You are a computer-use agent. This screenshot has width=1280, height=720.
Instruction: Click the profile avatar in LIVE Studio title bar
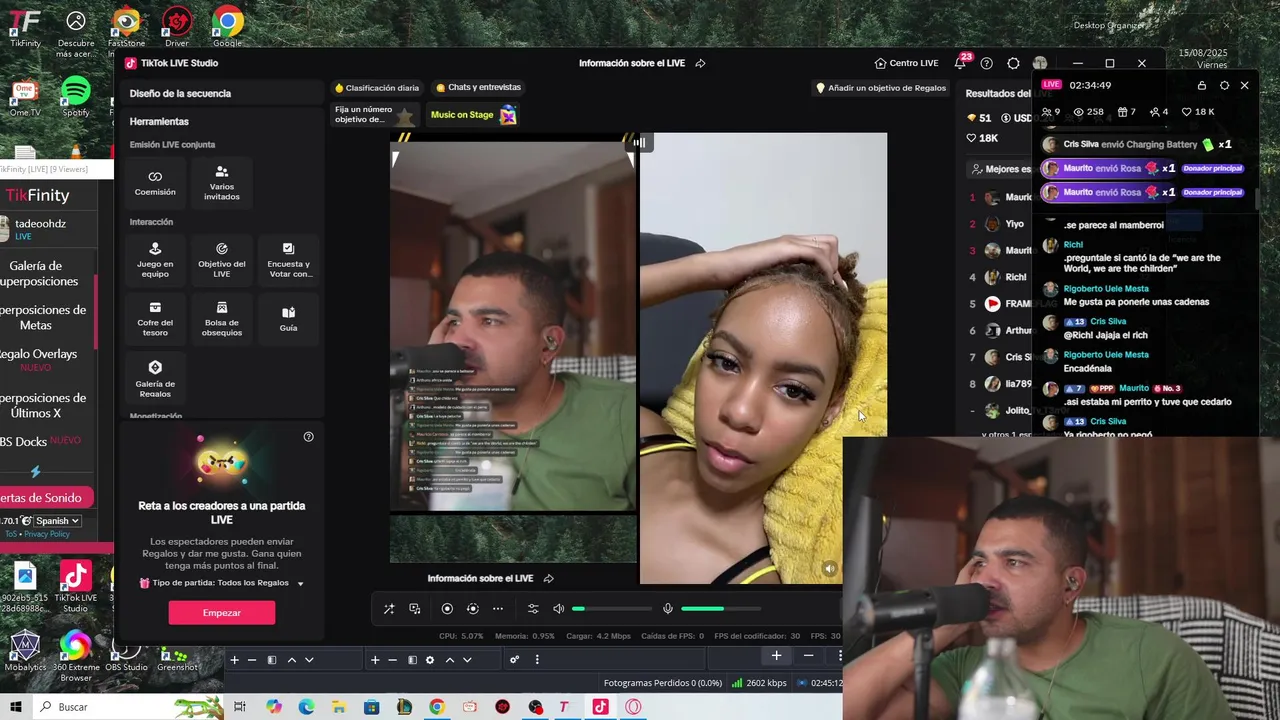point(1040,63)
